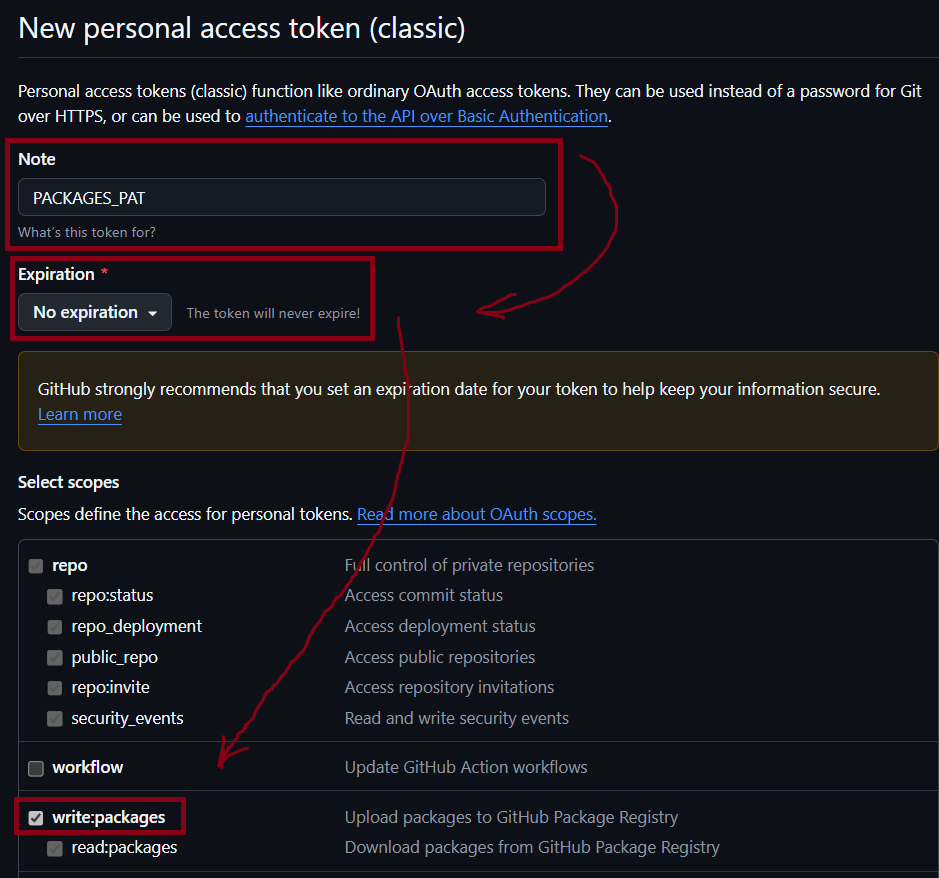939x878 pixels.
Task: Enable the workflow scope checkbox
Action: coord(36,768)
